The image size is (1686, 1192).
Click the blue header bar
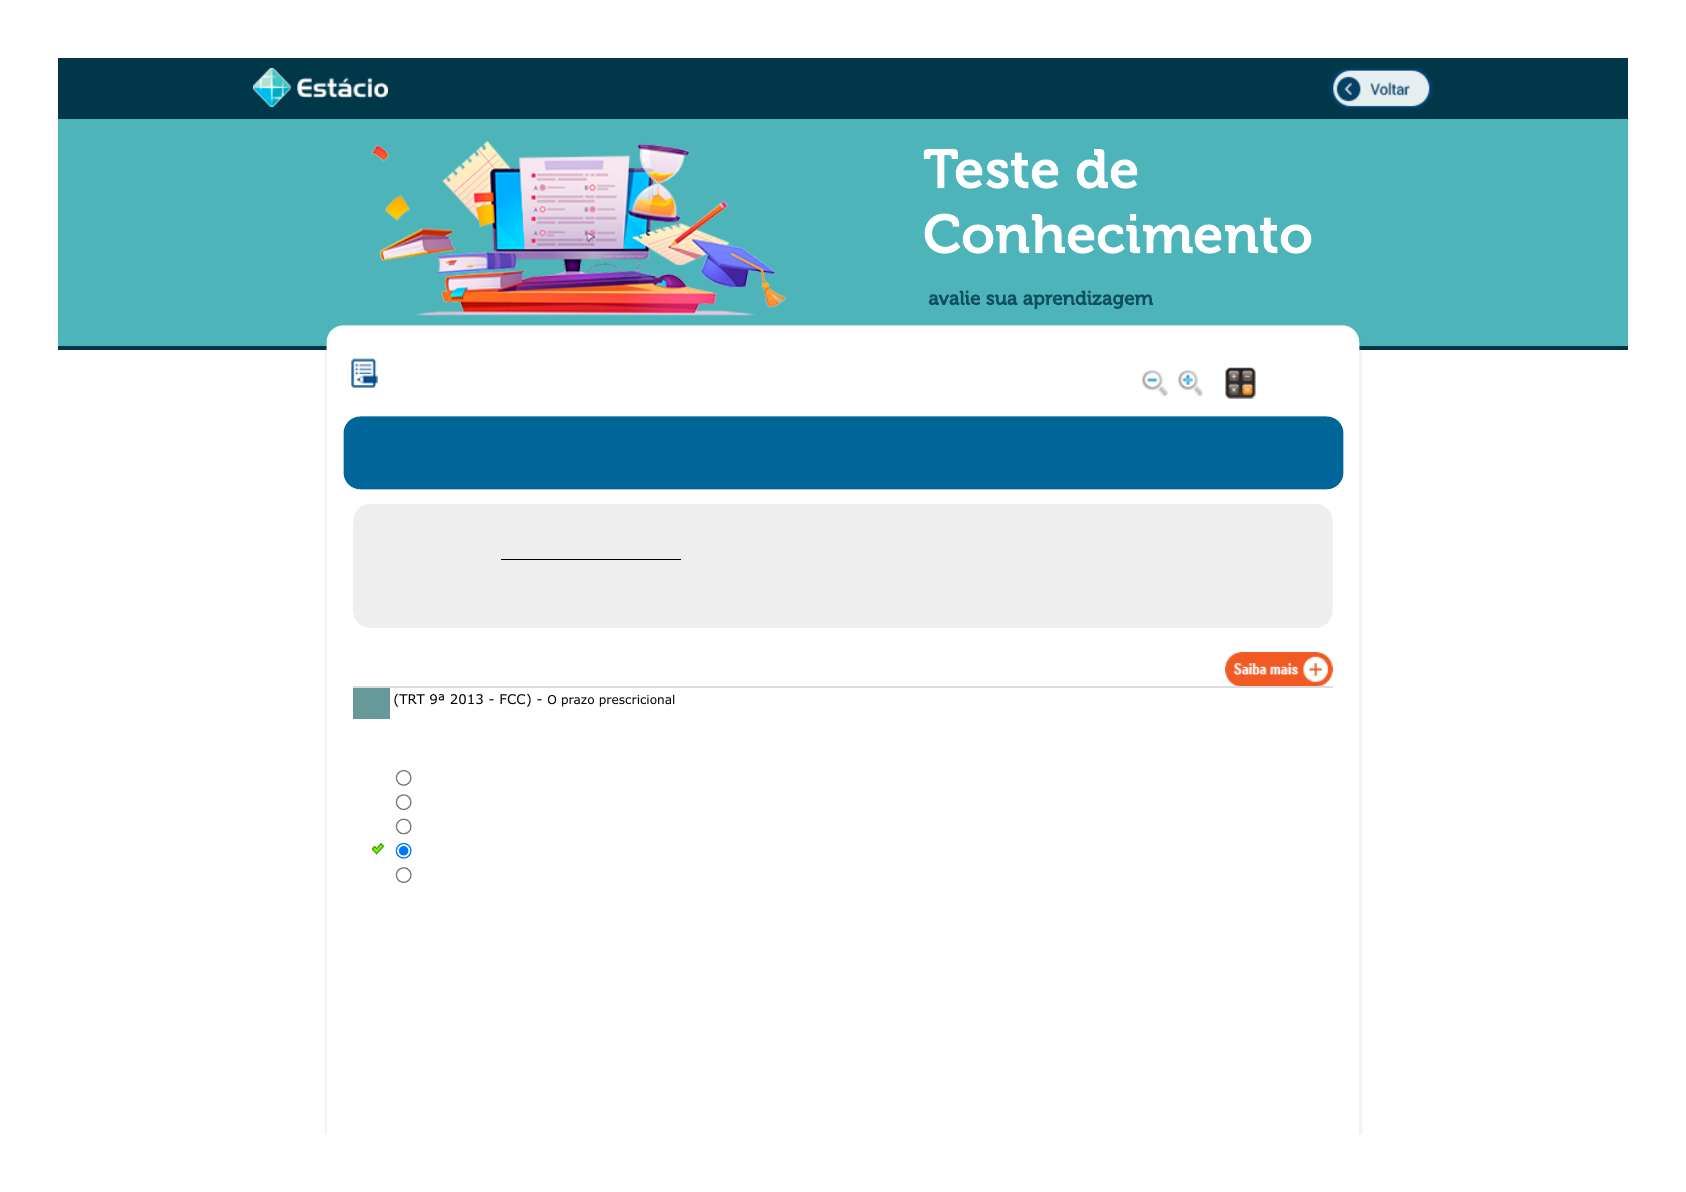point(842,453)
